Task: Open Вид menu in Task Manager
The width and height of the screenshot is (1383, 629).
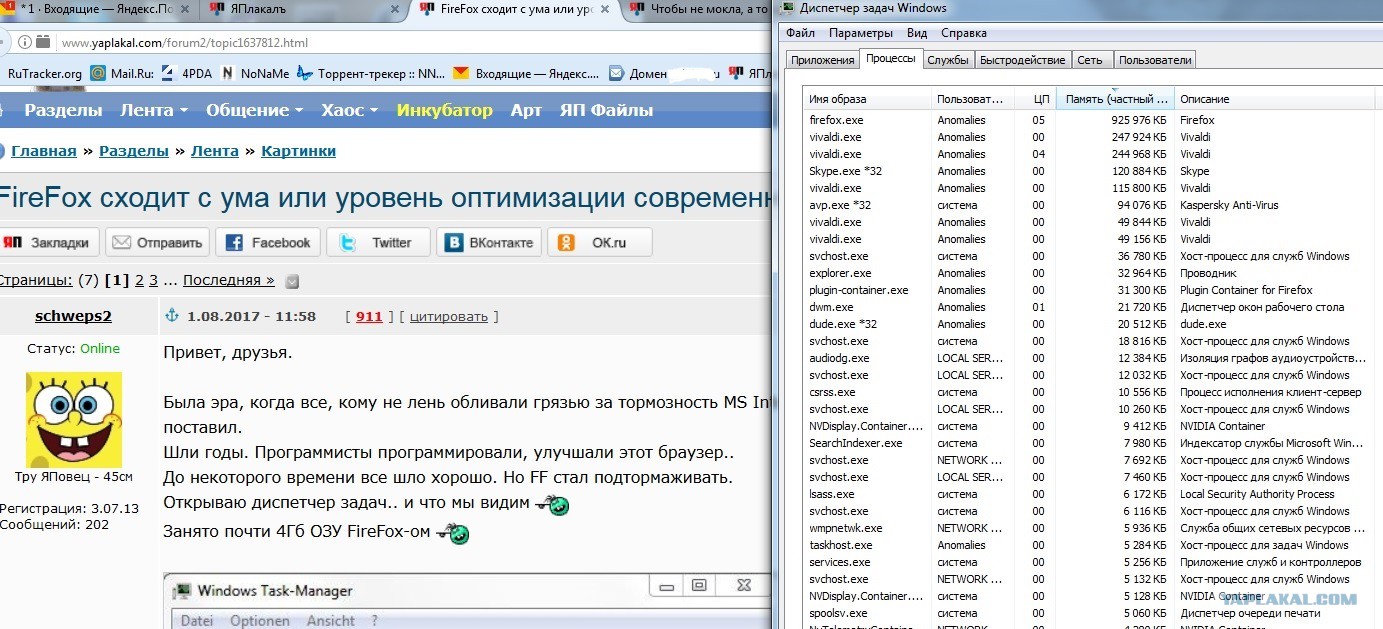Action: click(917, 33)
